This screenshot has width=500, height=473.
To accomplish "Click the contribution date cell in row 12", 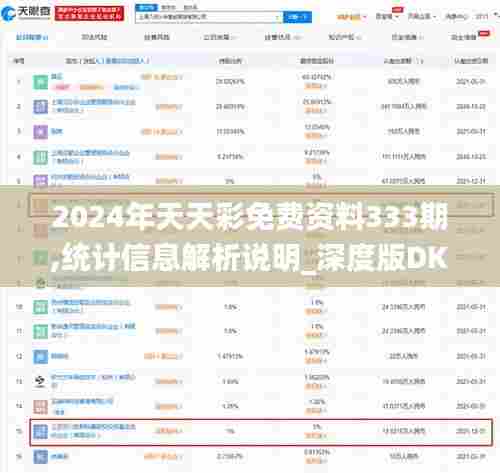I will (x=471, y=356).
